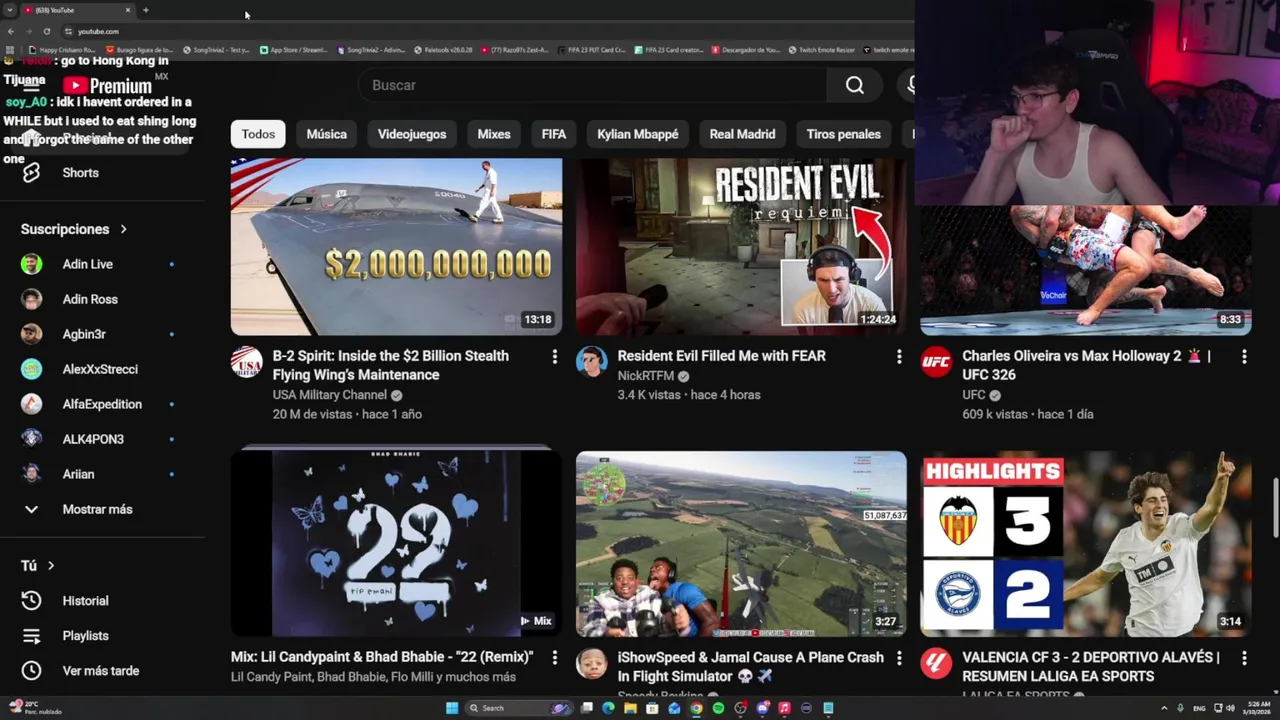This screenshot has height=720, width=1280.
Task: Select the Kylian Mbappé filter chip
Action: click(x=638, y=134)
